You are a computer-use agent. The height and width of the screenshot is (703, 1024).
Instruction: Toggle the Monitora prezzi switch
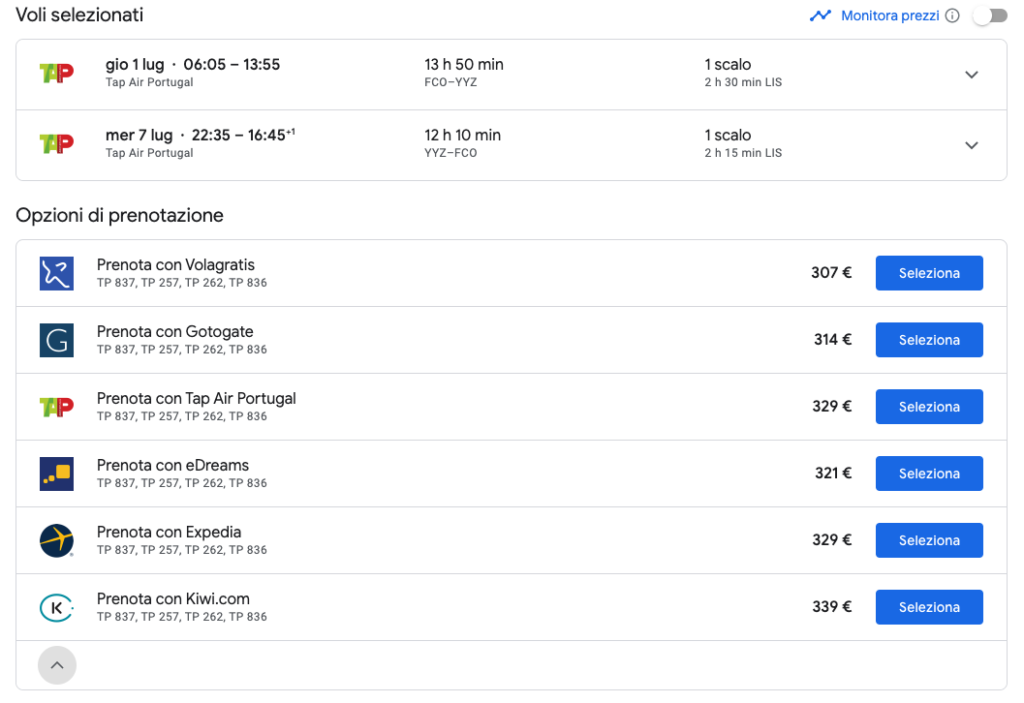991,16
